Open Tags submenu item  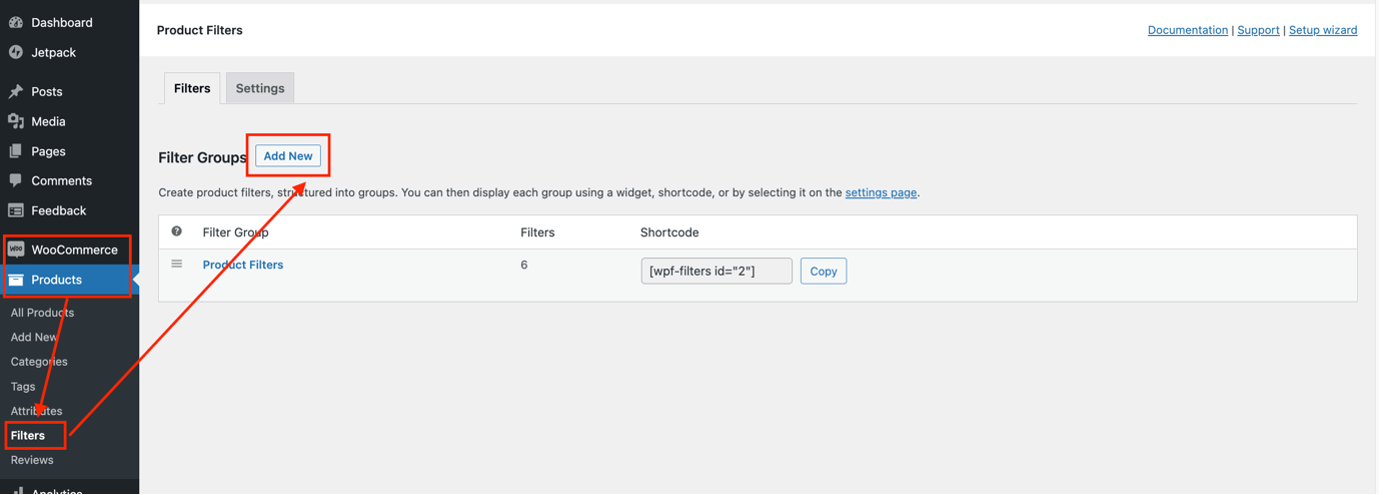23,387
